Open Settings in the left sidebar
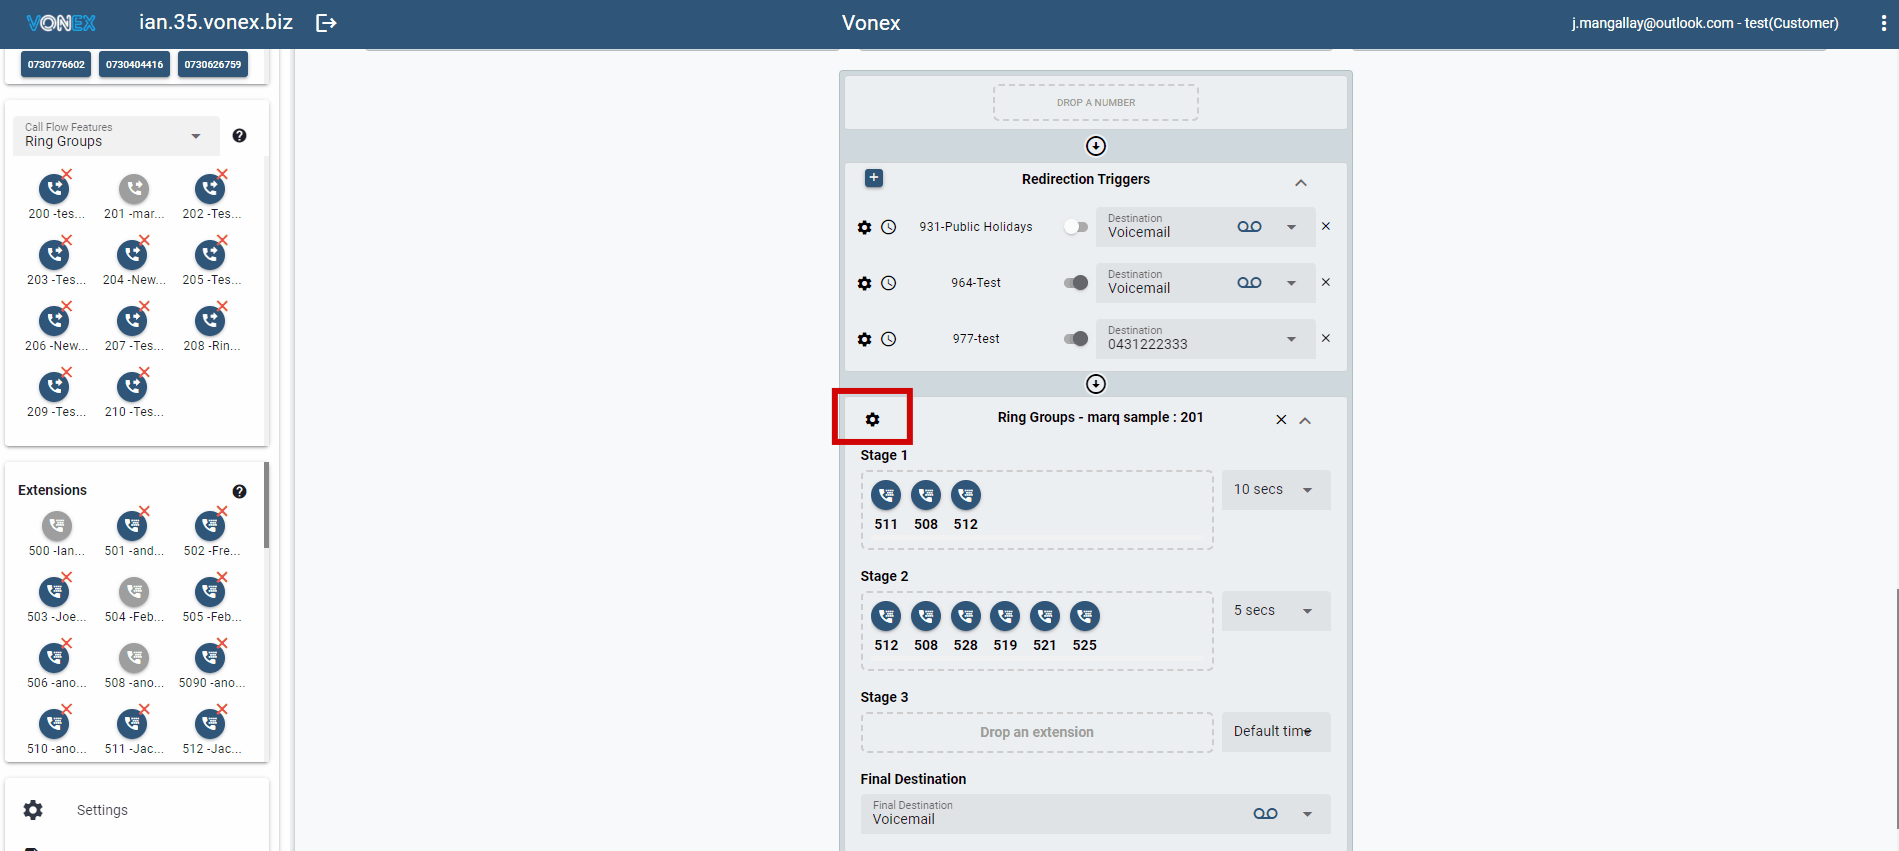This screenshot has height=851, width=1899. pyautogui.click(x=102, y=810)
